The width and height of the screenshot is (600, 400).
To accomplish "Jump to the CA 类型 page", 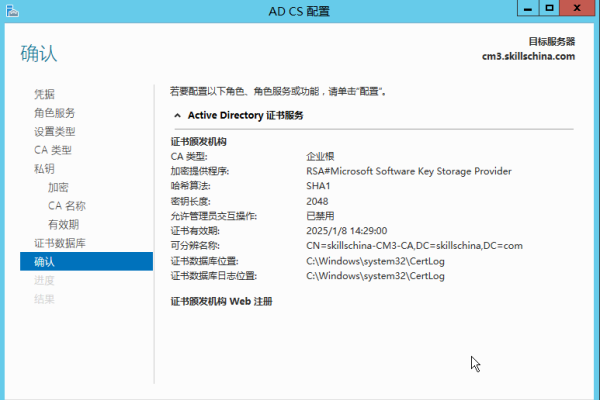I will 52,150.
